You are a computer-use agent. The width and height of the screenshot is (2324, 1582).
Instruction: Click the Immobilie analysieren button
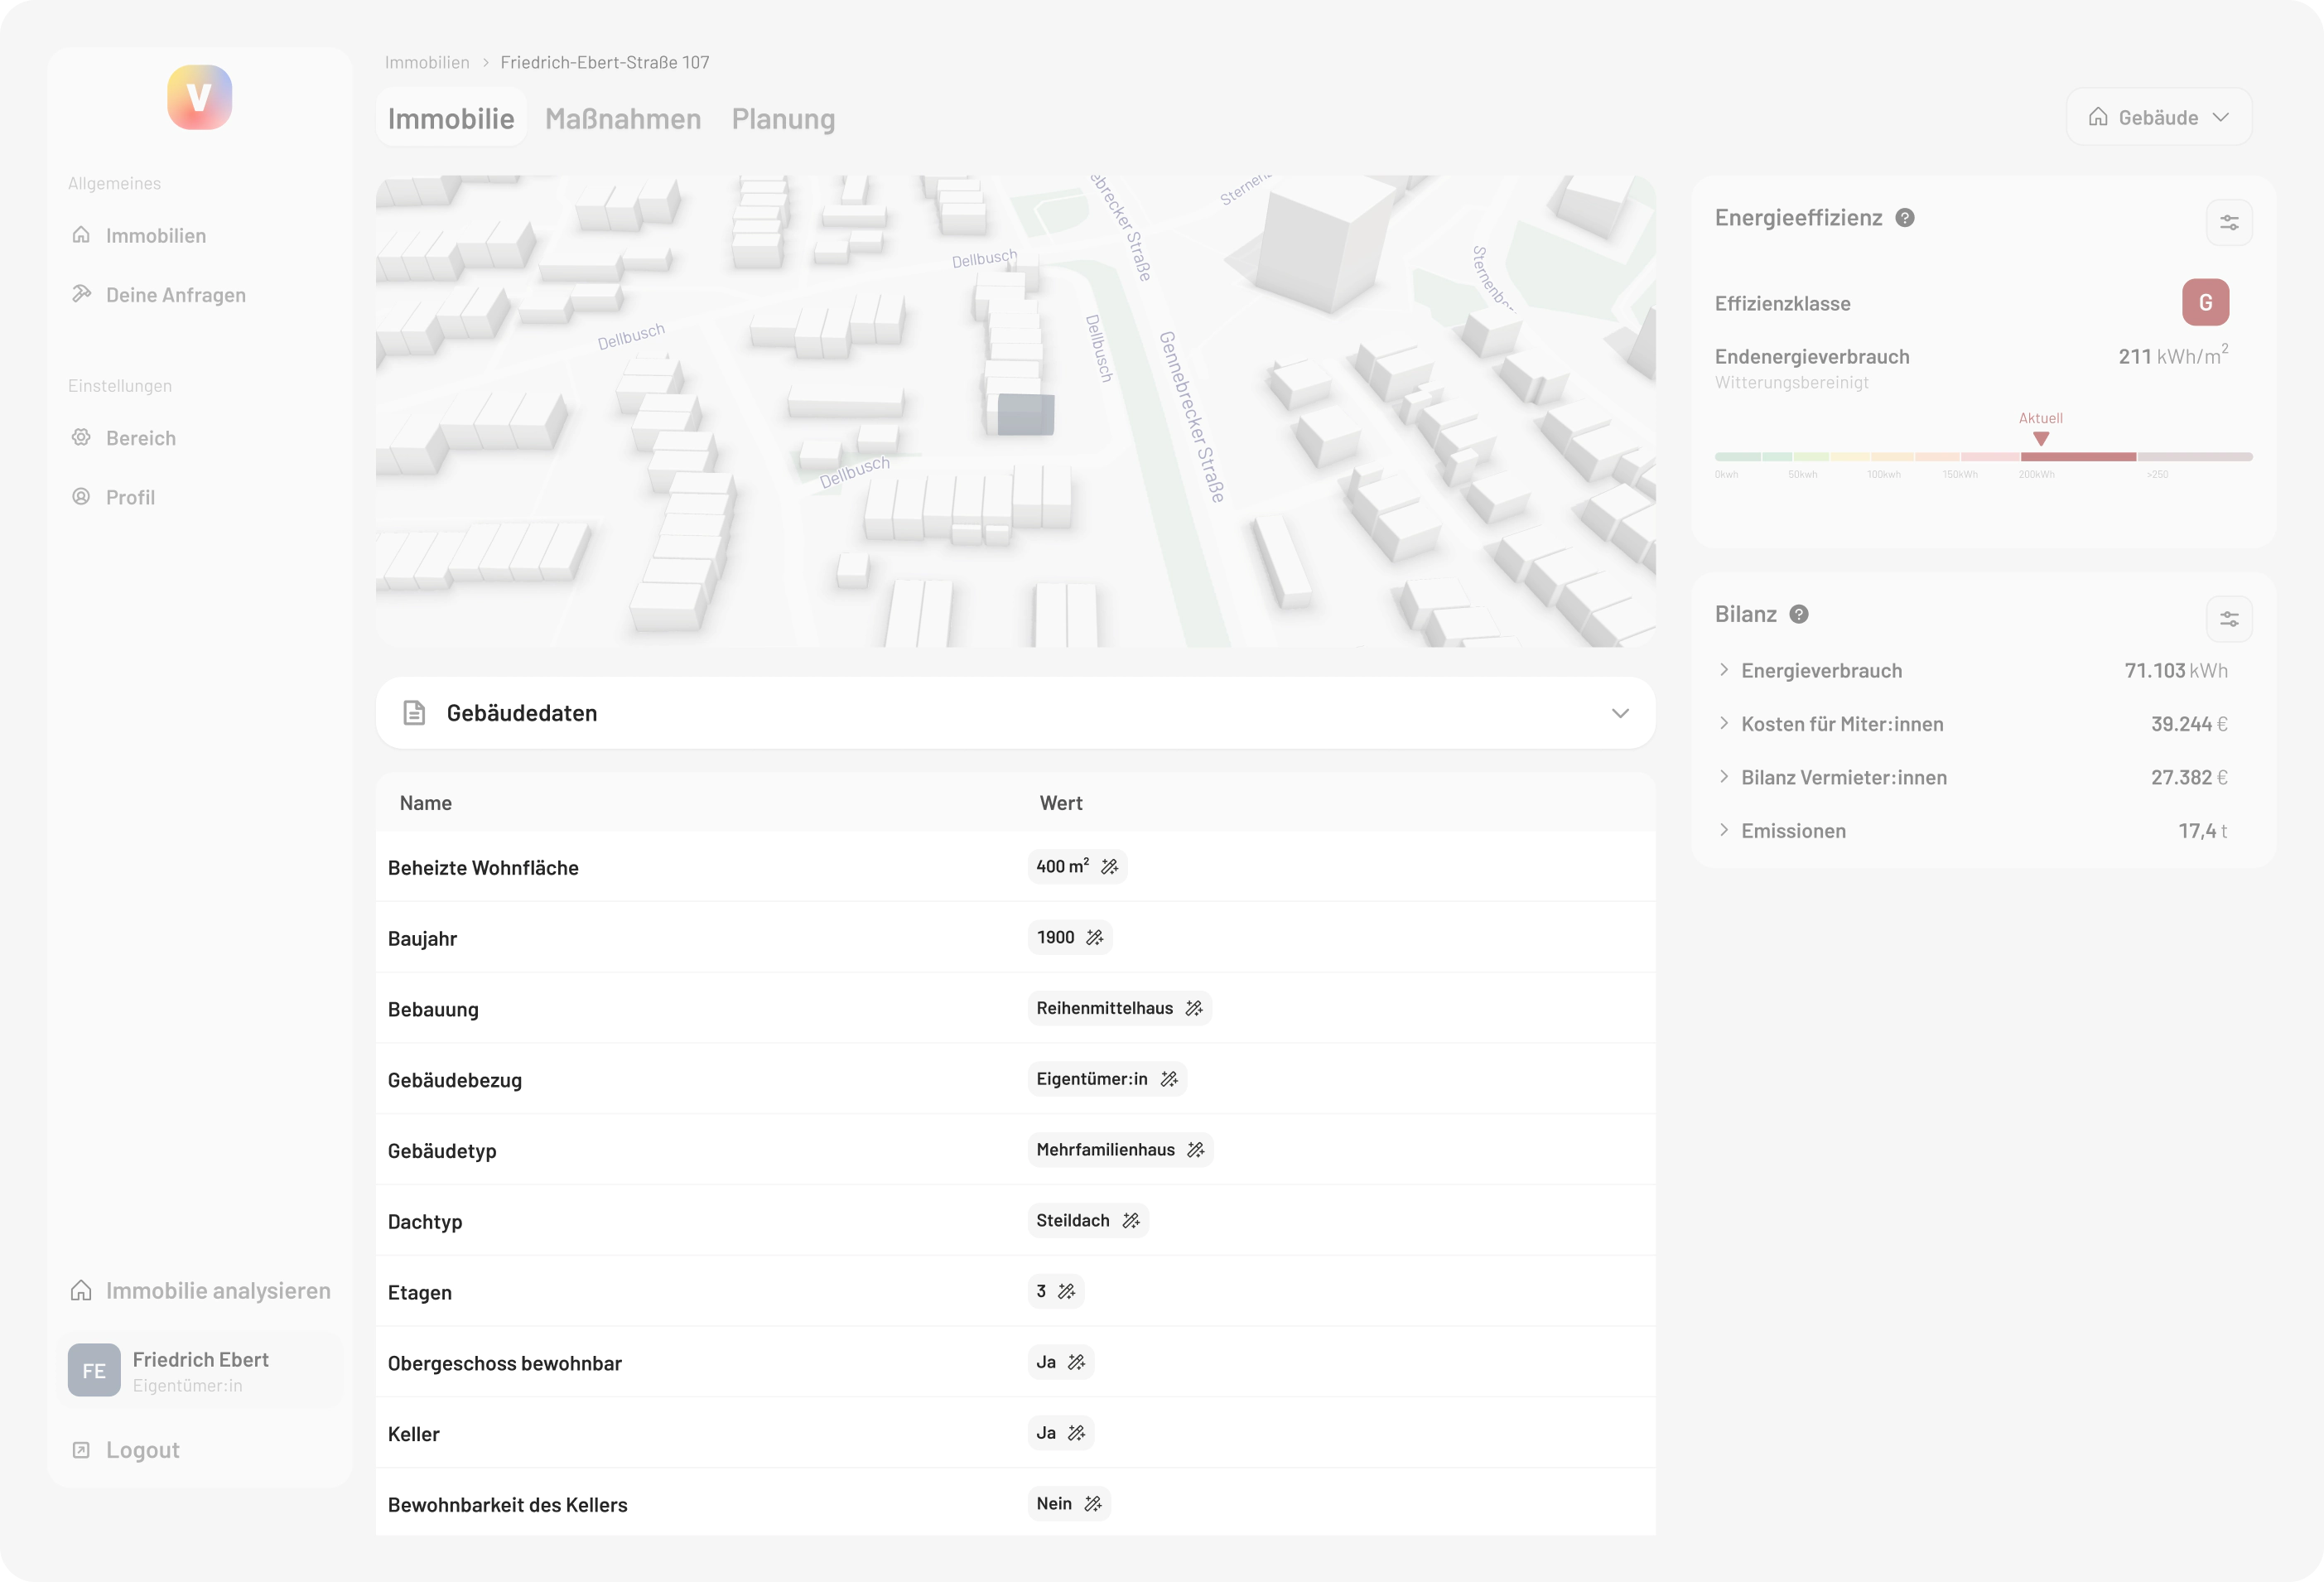[199, 1290]
